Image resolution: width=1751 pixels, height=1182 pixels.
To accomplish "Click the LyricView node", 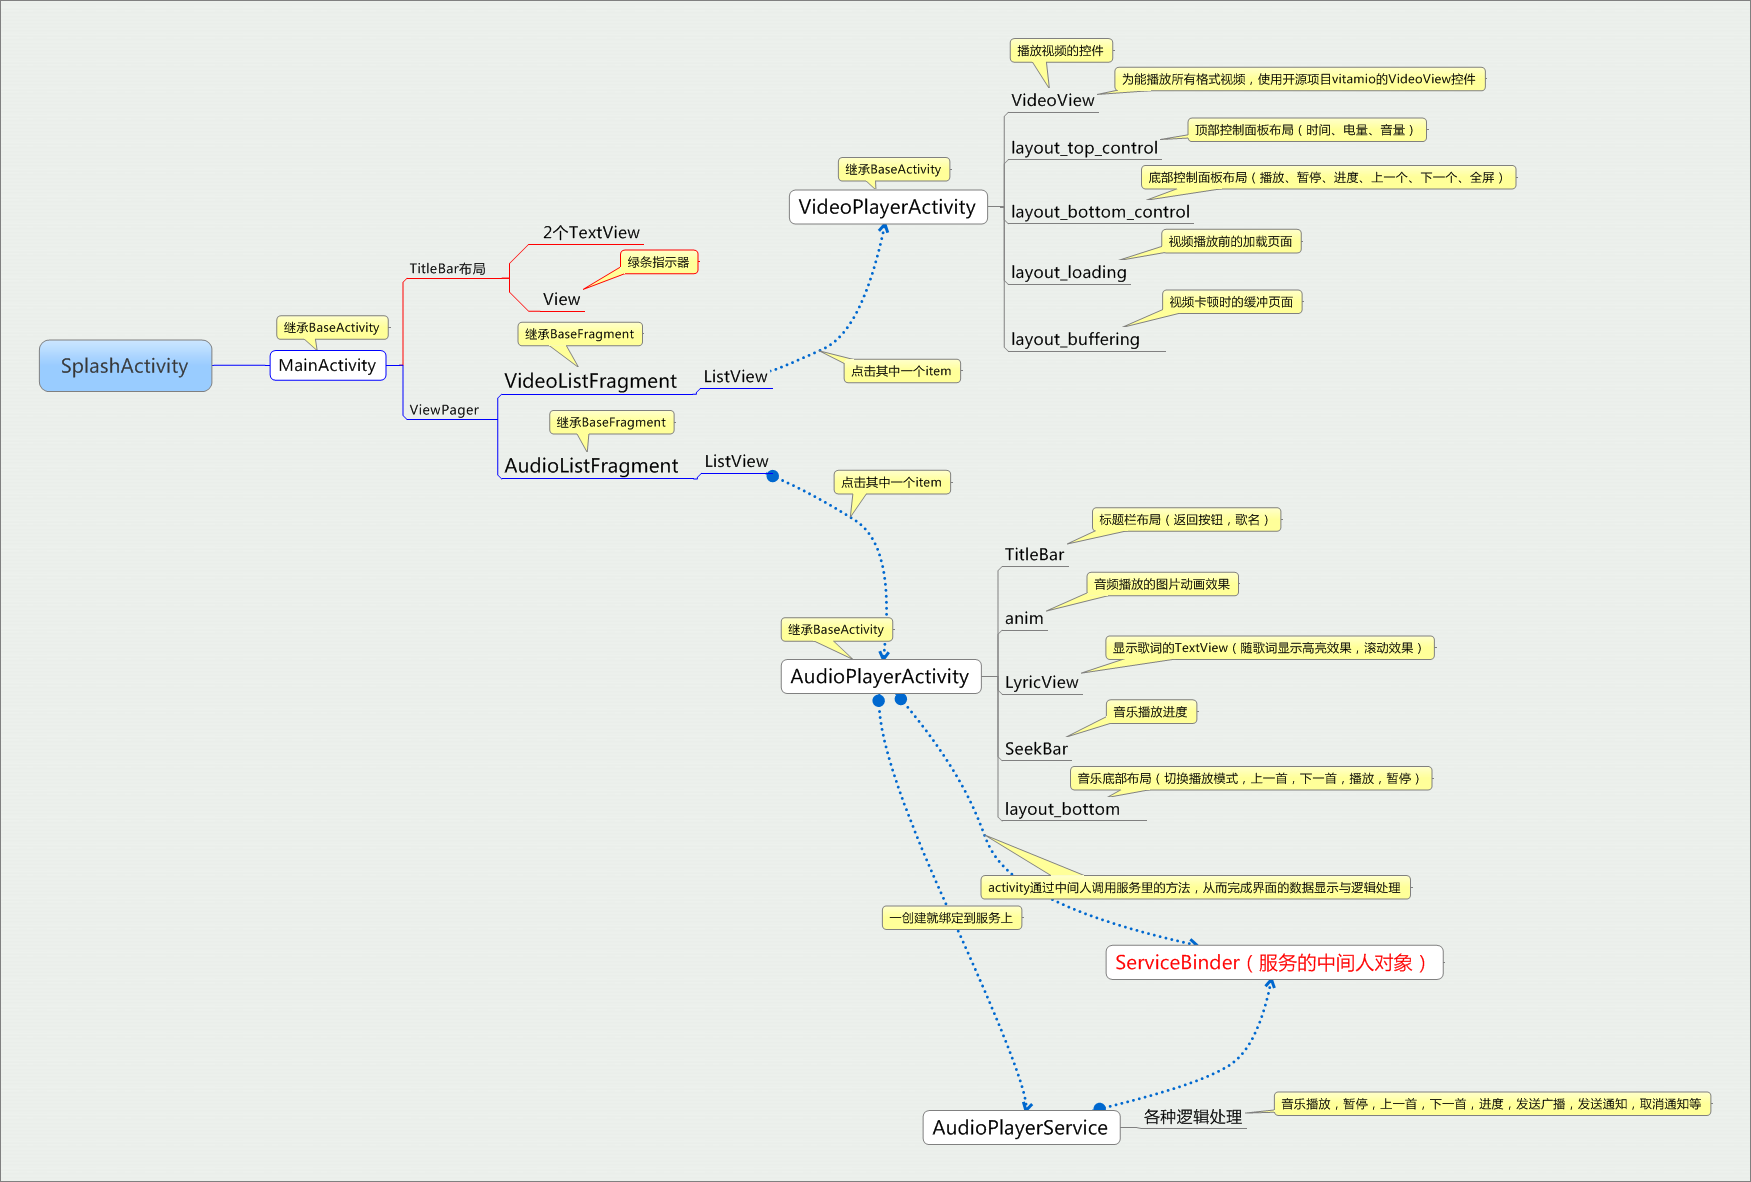I will [1041, 683].
